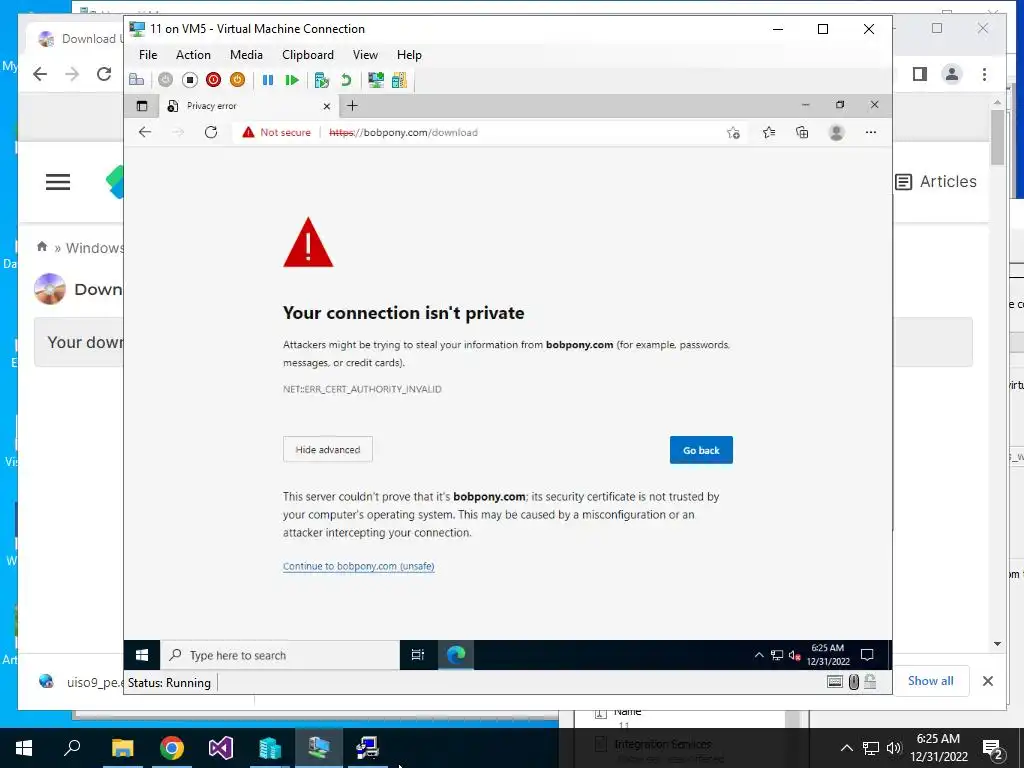The width and height of the screenshot is (1024, 768).
Task: Click home breadcrumb icon on webpage
Action: click(42, 246)
